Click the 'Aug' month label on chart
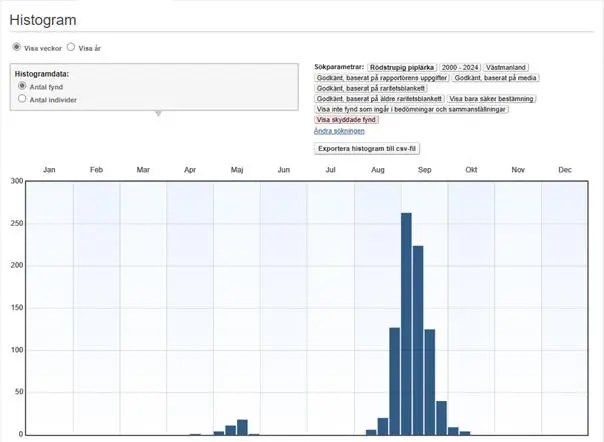This screenshot has width=604, height=442. click(x=377, y=170)
